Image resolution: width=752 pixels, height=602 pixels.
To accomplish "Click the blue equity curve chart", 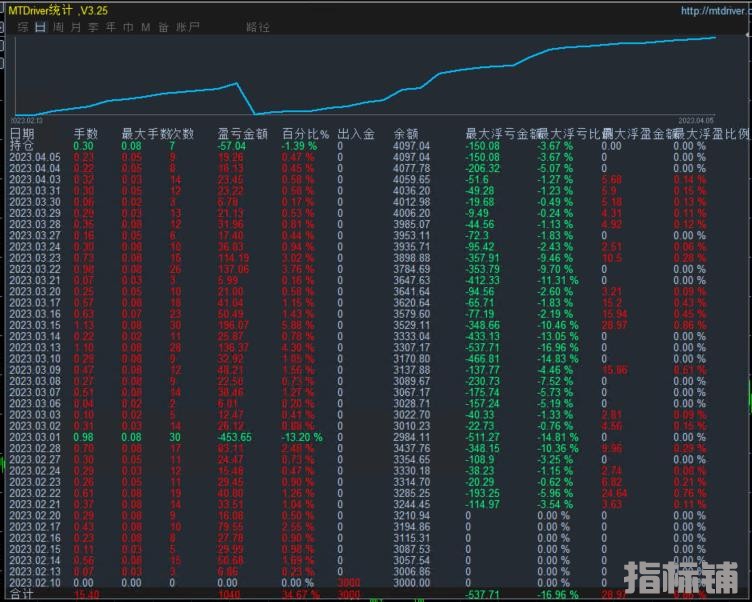I will pos(365,76).
